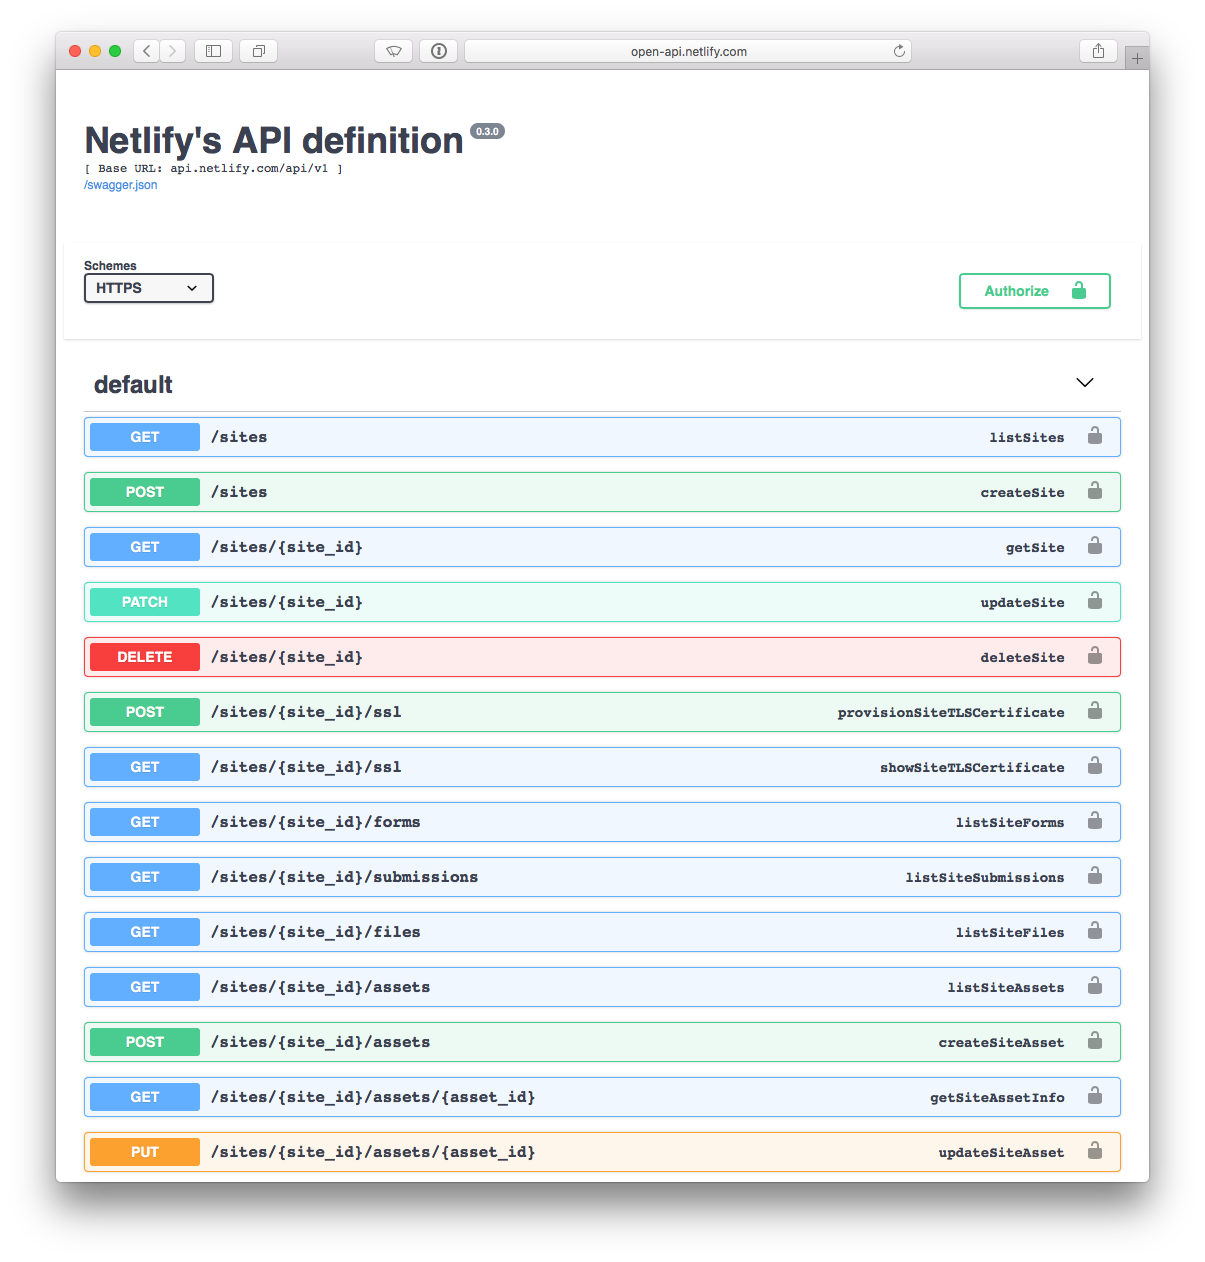The width and height of the screenshot is (1205, 1262).
Task: Open a new tab with plus button
Action: click(x=1137, y=58)
